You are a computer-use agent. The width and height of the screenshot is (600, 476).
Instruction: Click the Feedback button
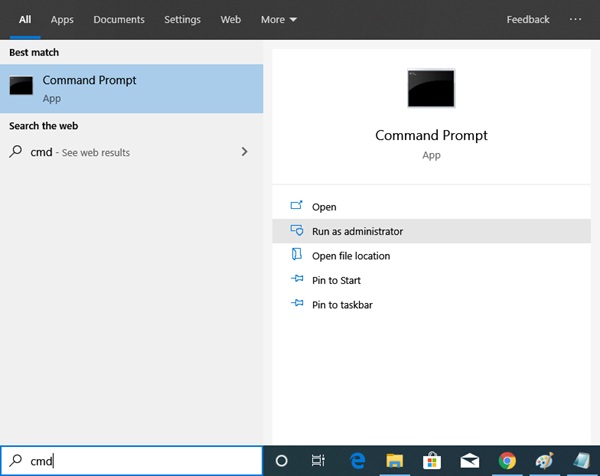[528, 19]
